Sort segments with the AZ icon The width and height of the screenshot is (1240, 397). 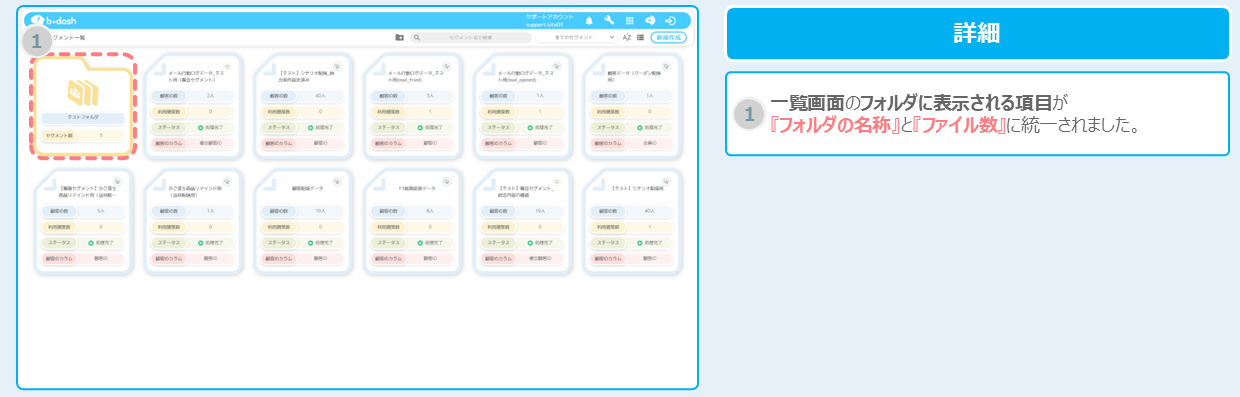click(627, 37)
